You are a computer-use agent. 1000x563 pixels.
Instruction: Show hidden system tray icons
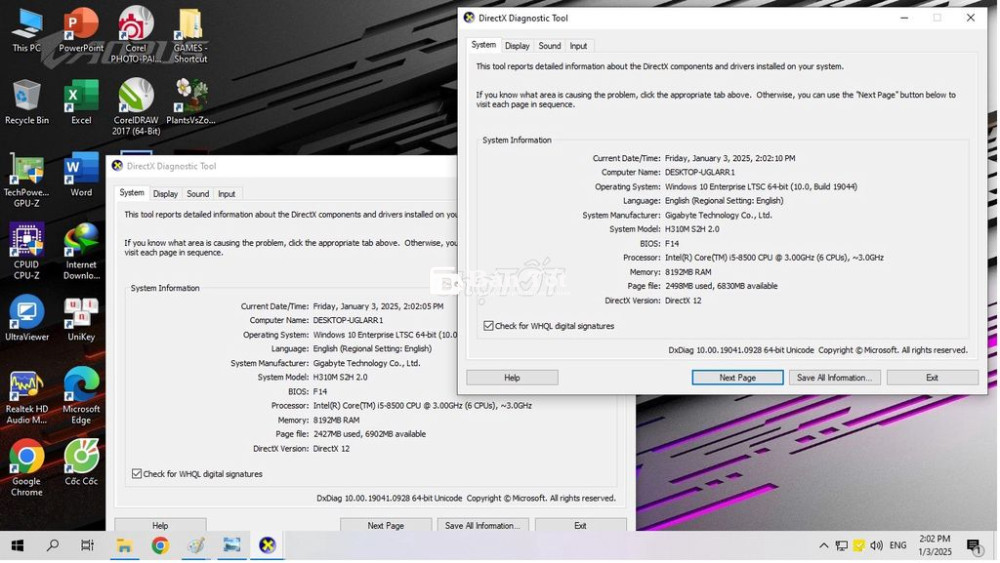(x=823, y=546)
